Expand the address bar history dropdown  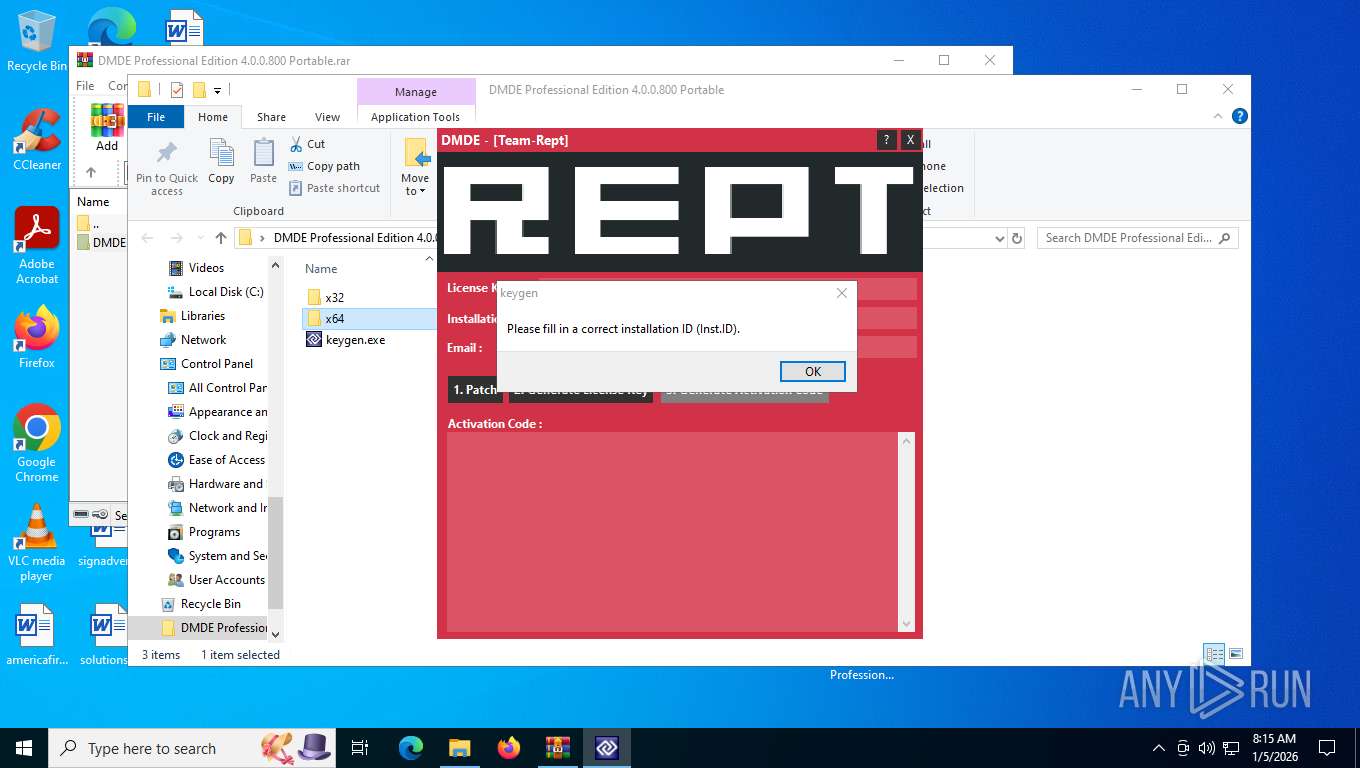[999, 238]
